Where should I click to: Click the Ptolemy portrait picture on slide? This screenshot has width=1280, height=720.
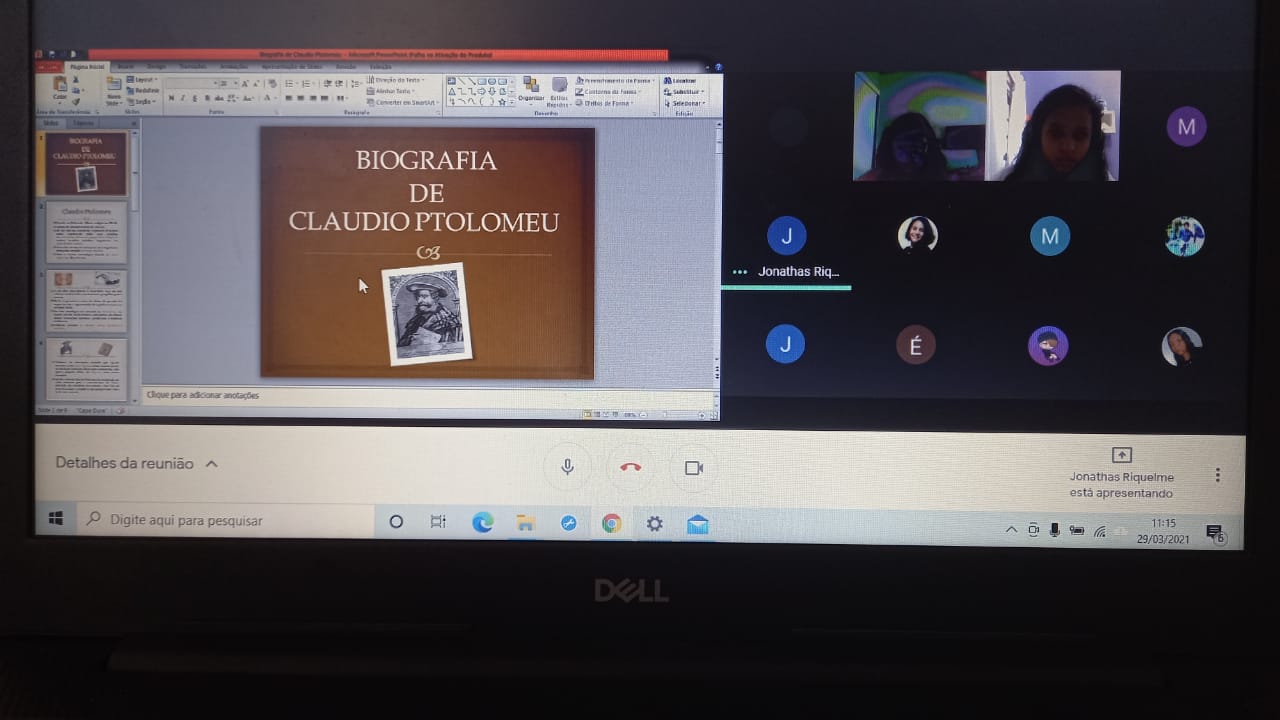coord(427,313)
